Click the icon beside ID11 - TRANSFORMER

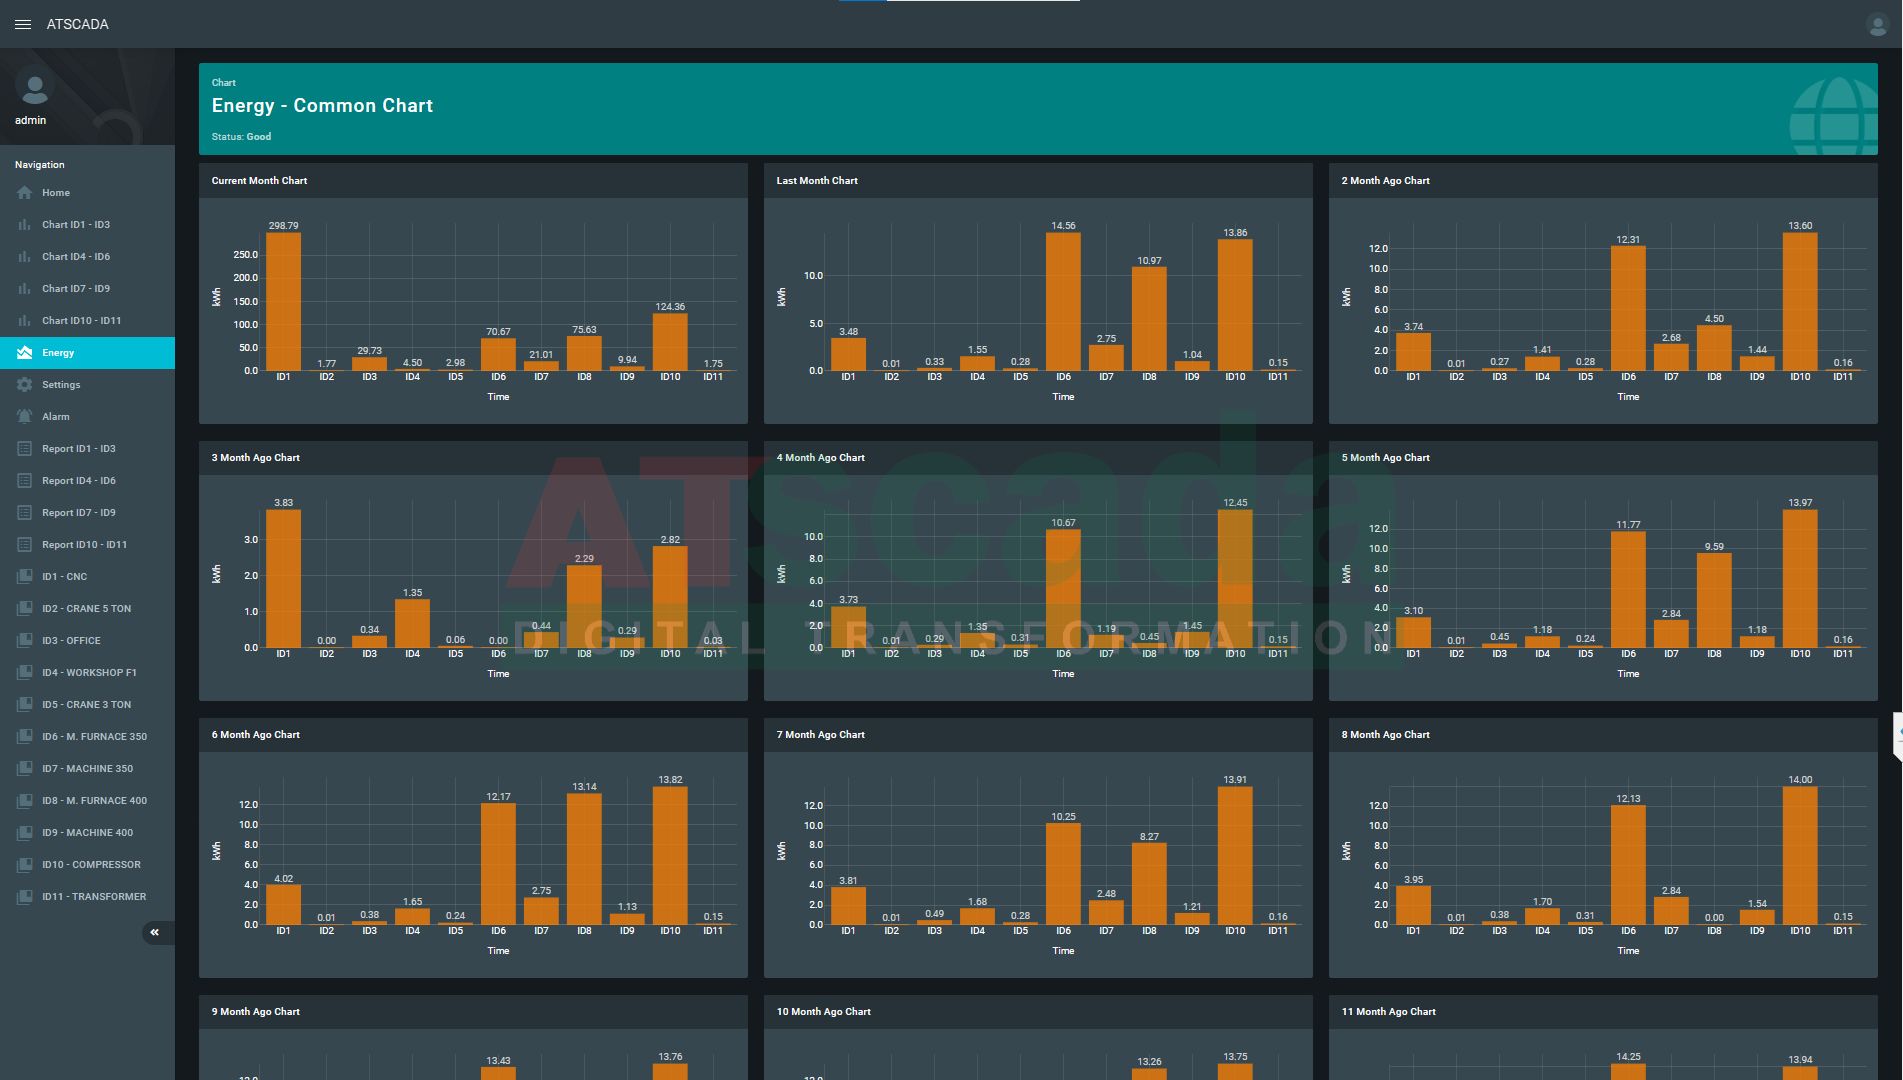tap(24, 897)
